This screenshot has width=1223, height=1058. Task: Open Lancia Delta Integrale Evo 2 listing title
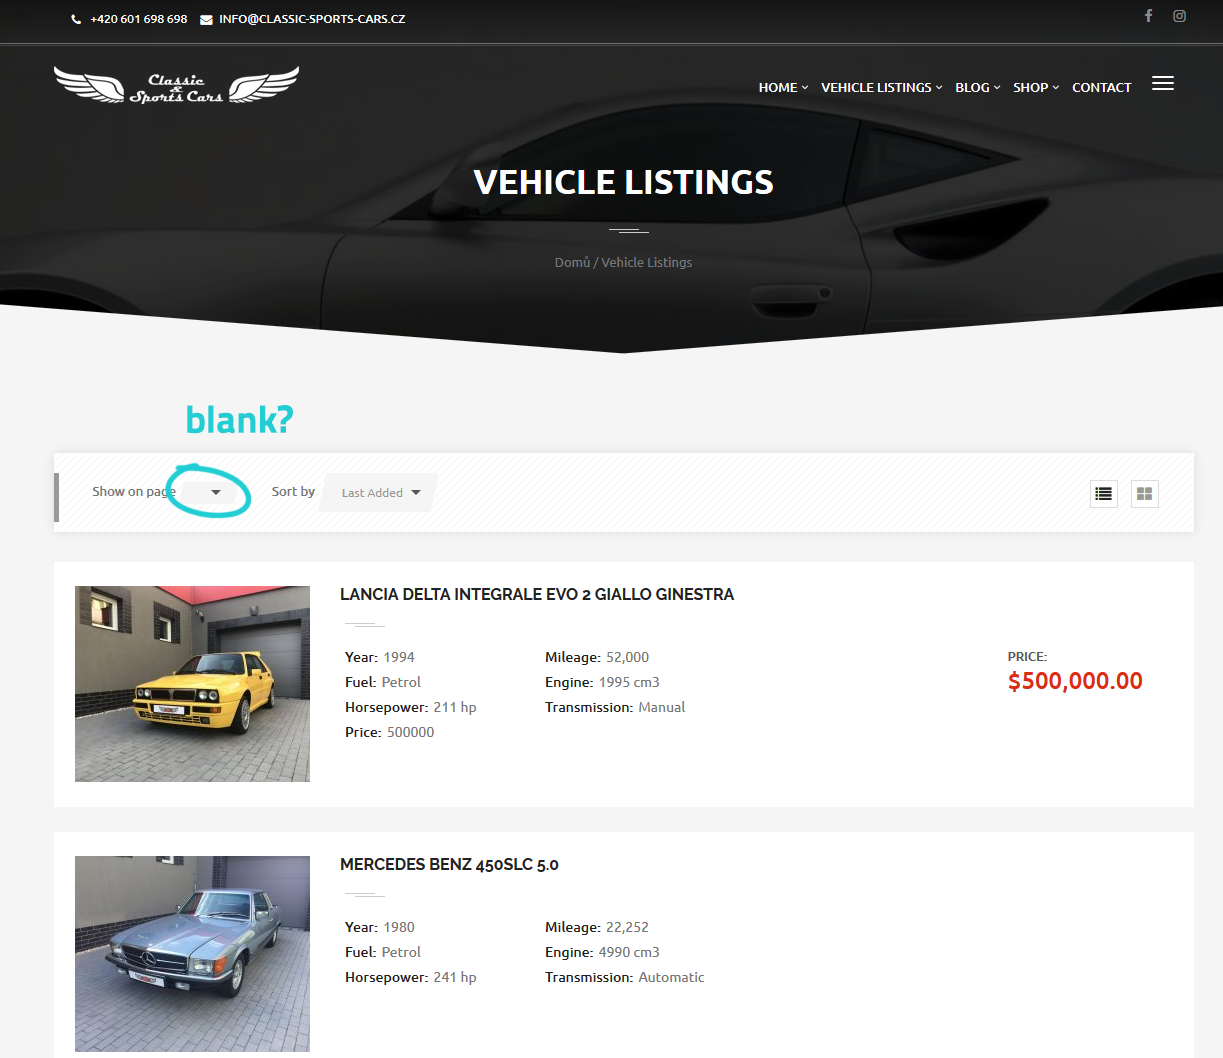[x=536, y=595]
